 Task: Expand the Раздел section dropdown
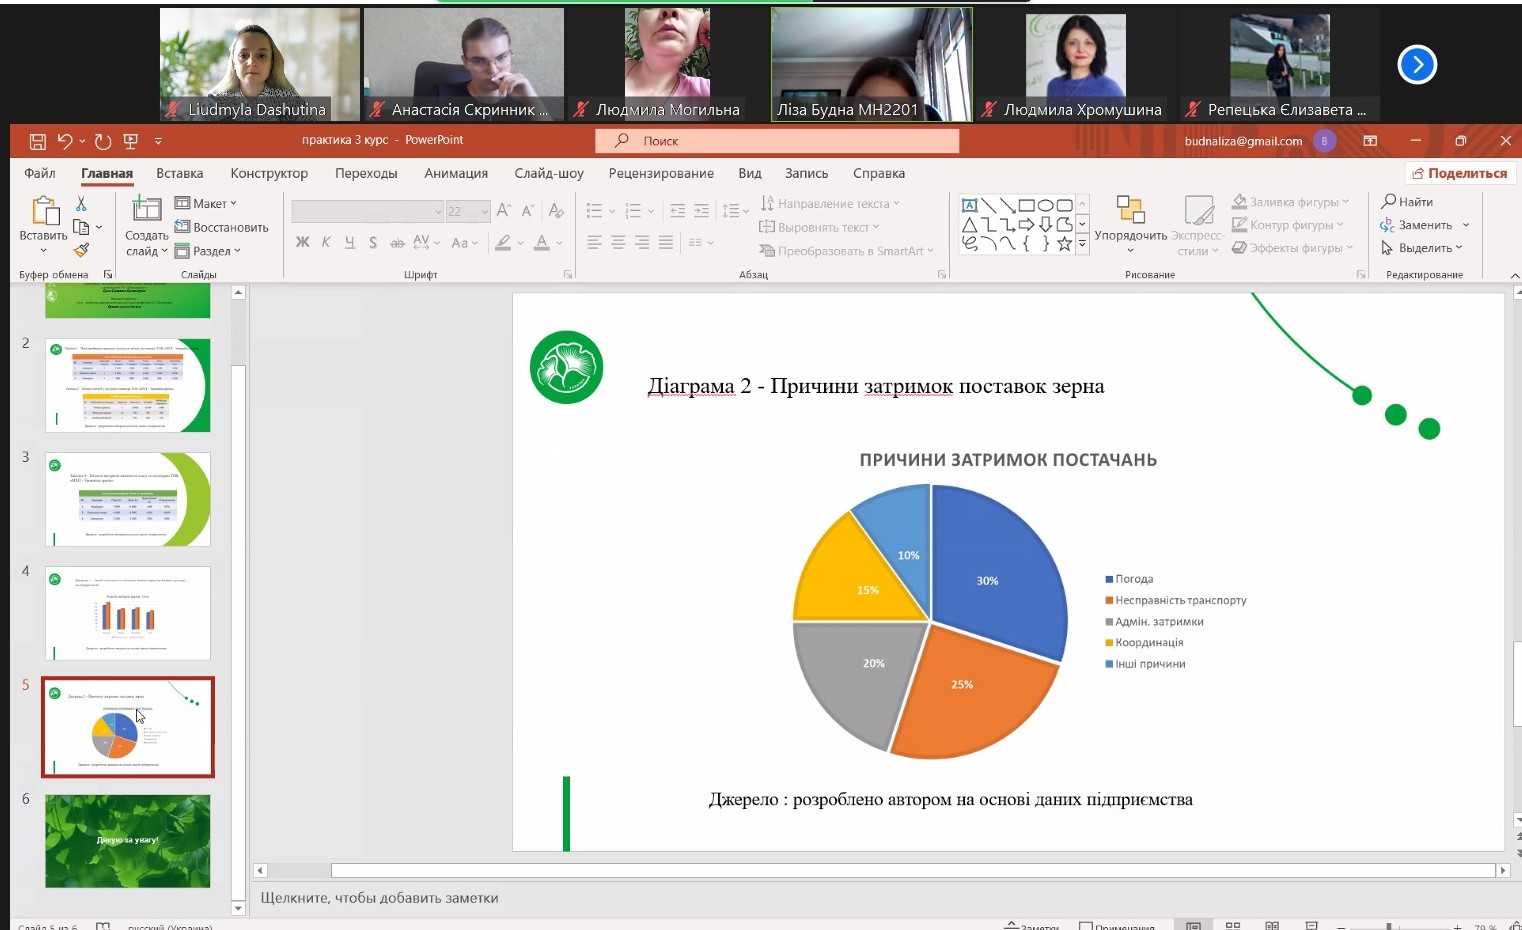[x=209, y=251]
